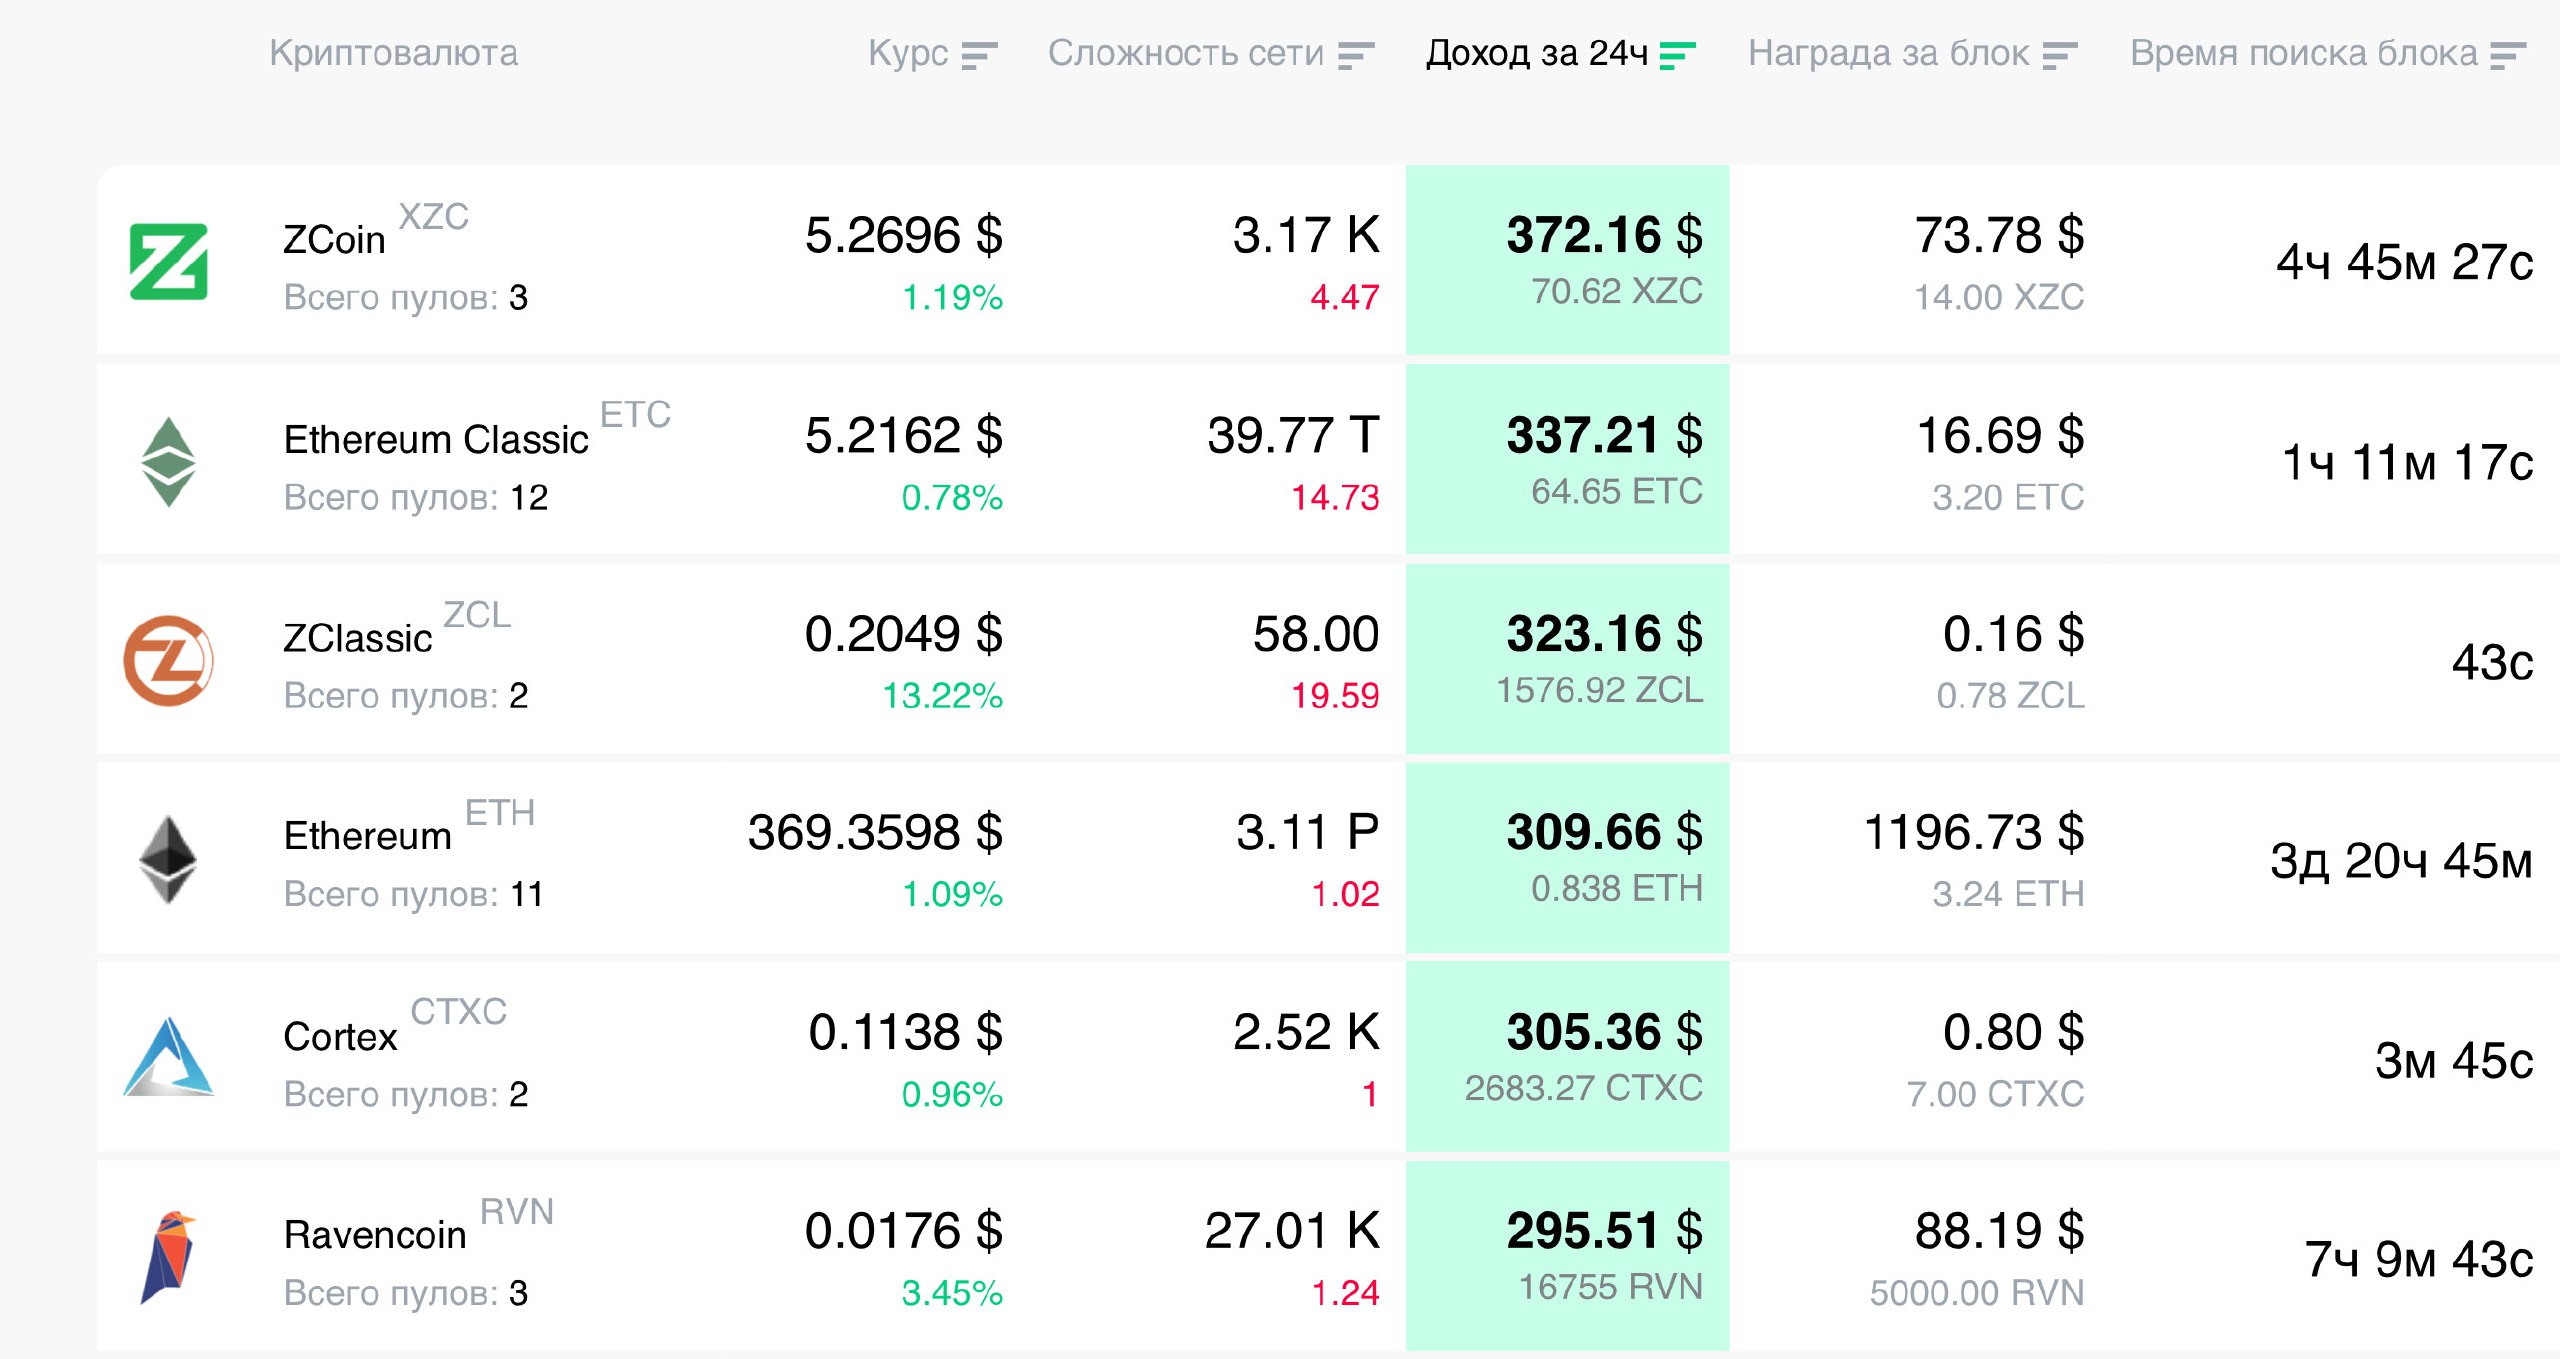This screenshot has width=2560, height=1359.
Task: Click the Cortex blue triangle logo icon
Action: (x=169, y=1057)
